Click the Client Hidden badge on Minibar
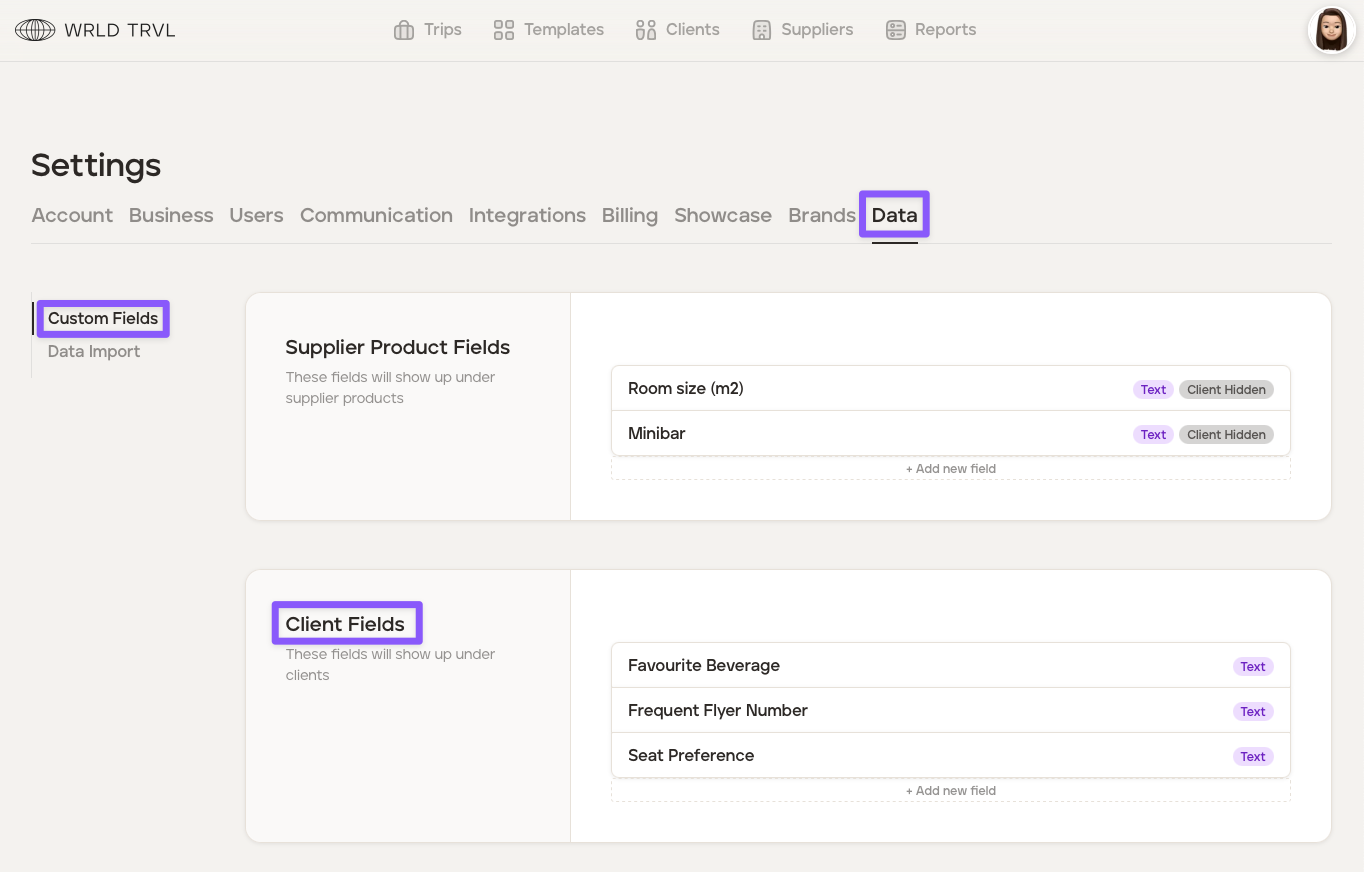The image size is (1364, 872). (x=1226, y=435)
